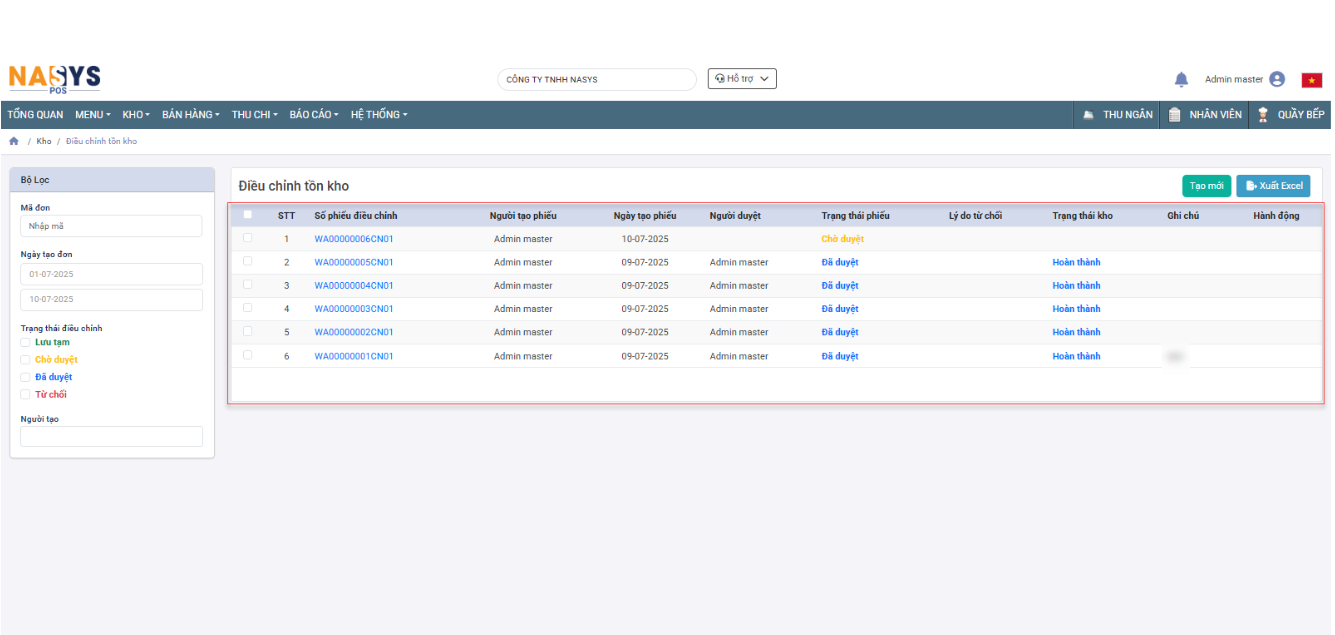Open the Quầy Bếp kitchen screen
The width and height of the screenshot is (1335, 635).
click(x=1290, y=115)
